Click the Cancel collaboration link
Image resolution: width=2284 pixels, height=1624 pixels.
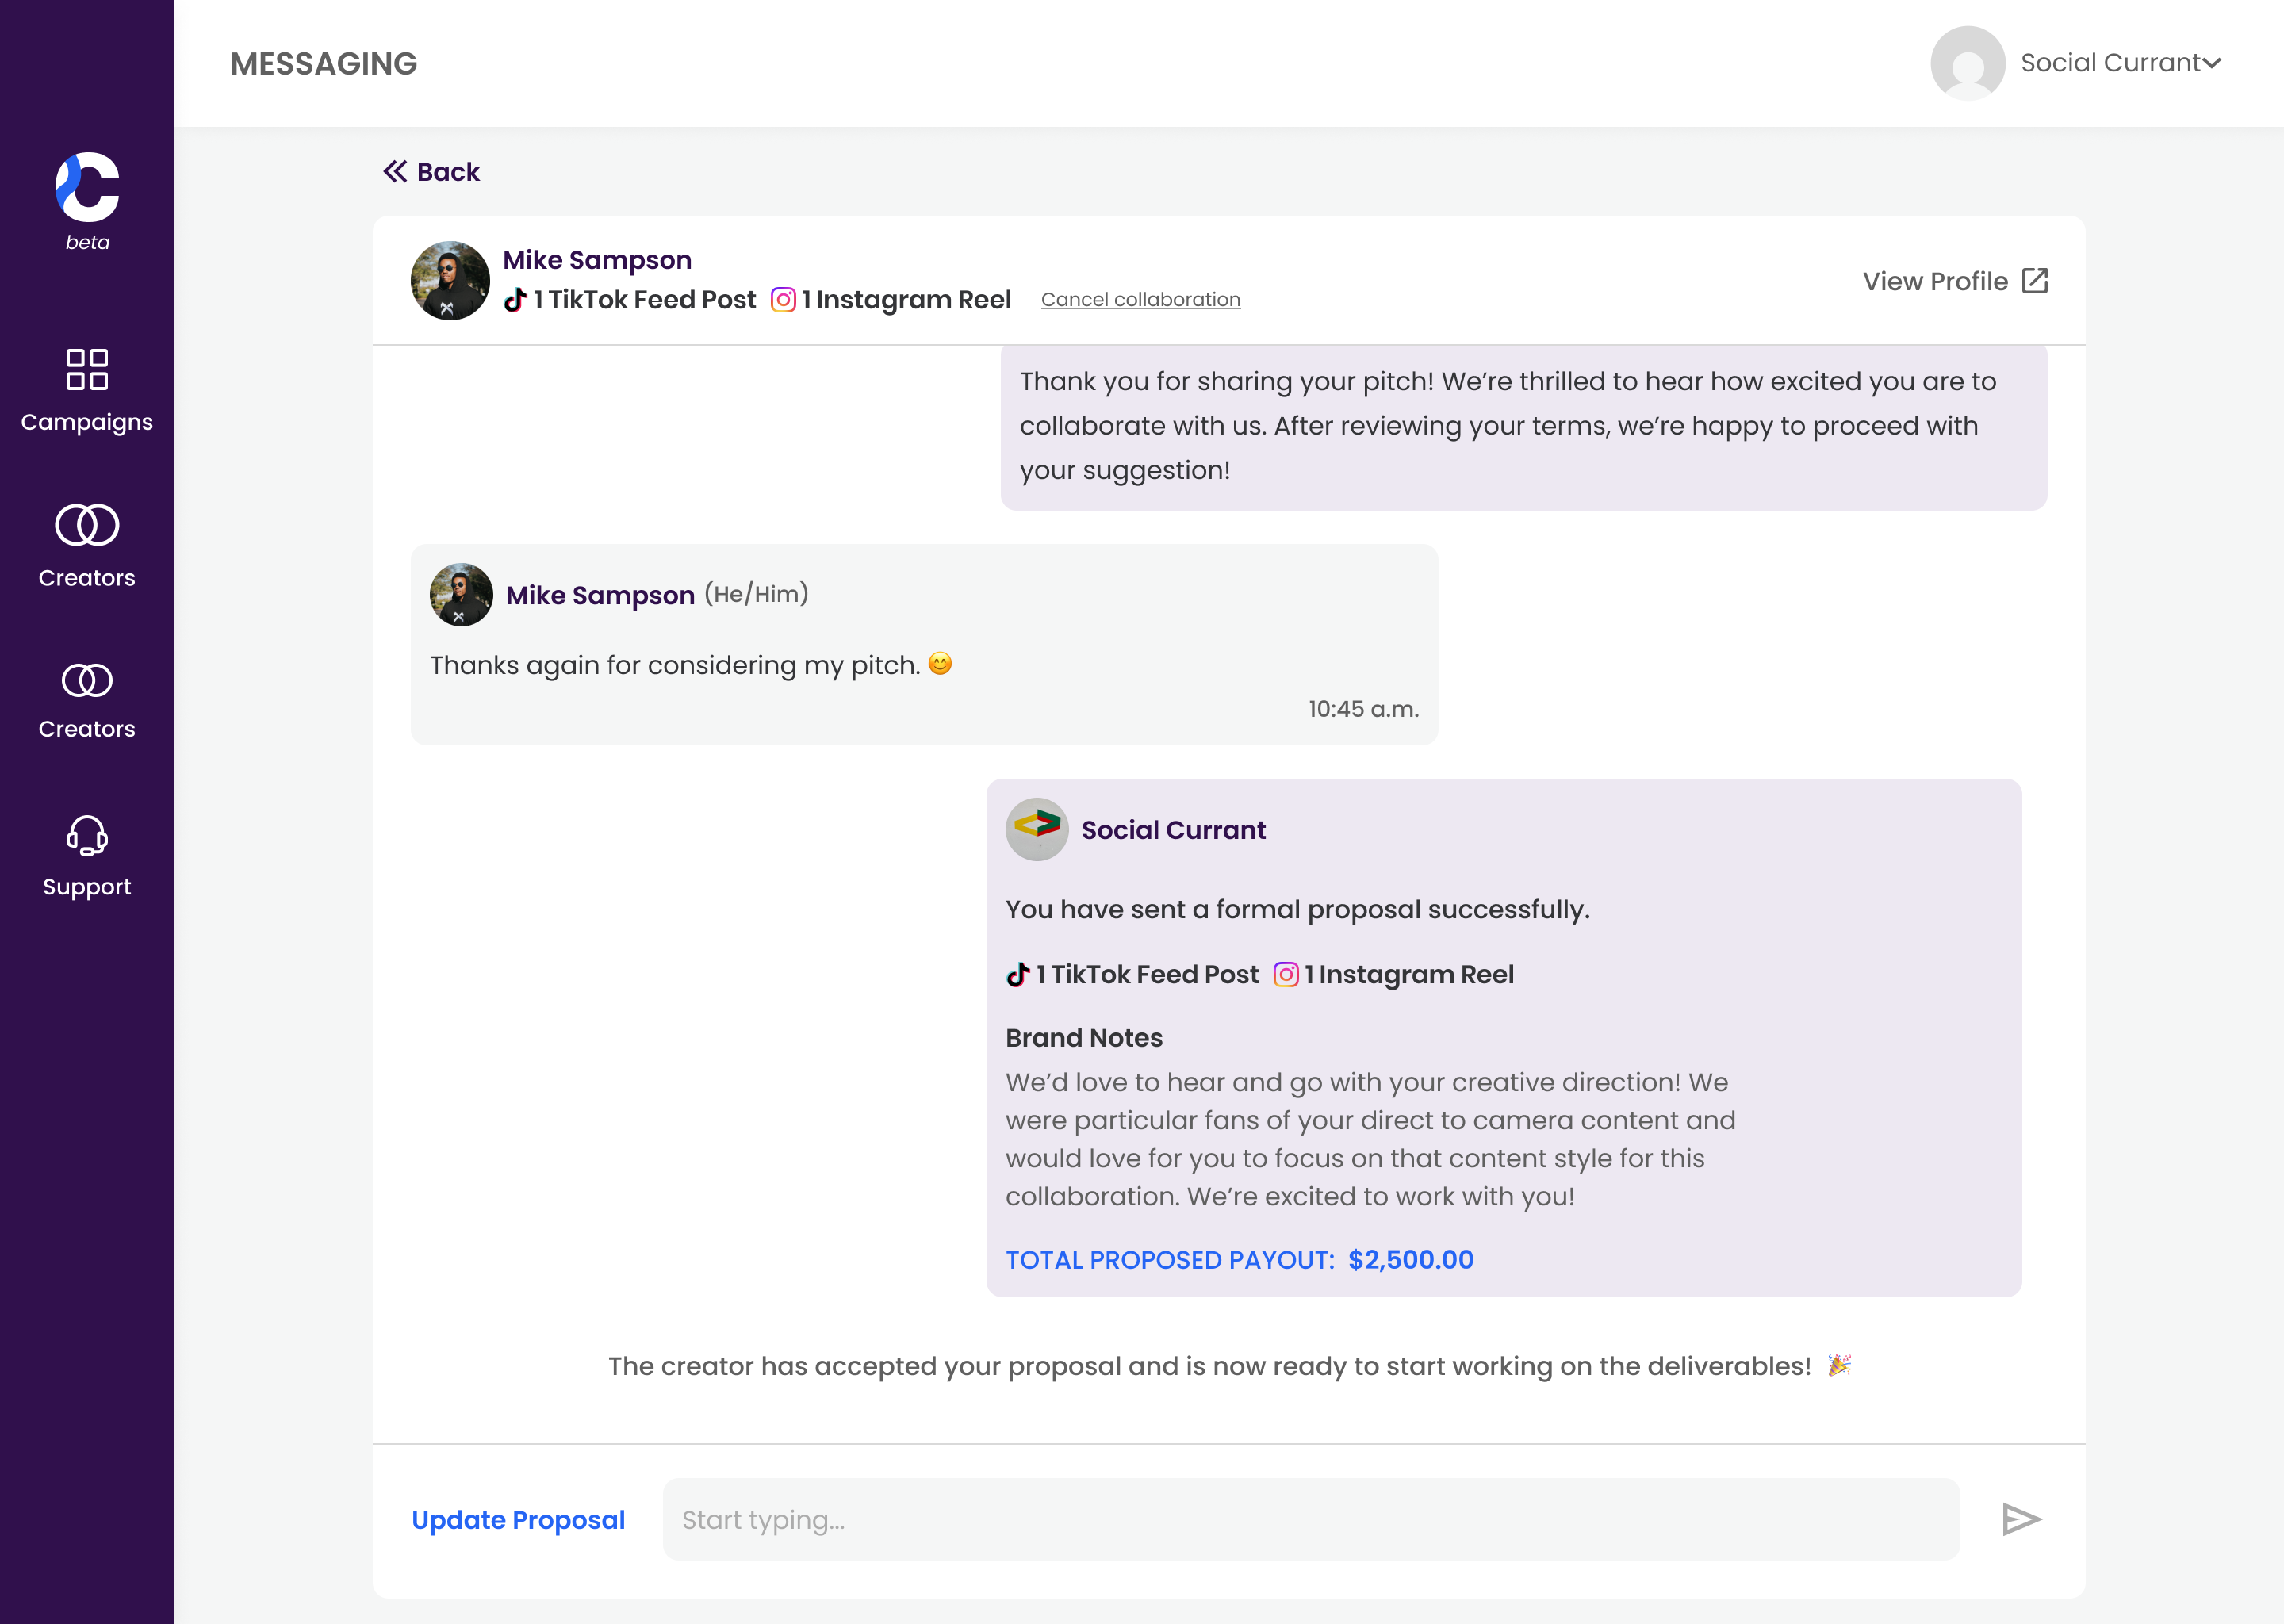(1140, 300)
